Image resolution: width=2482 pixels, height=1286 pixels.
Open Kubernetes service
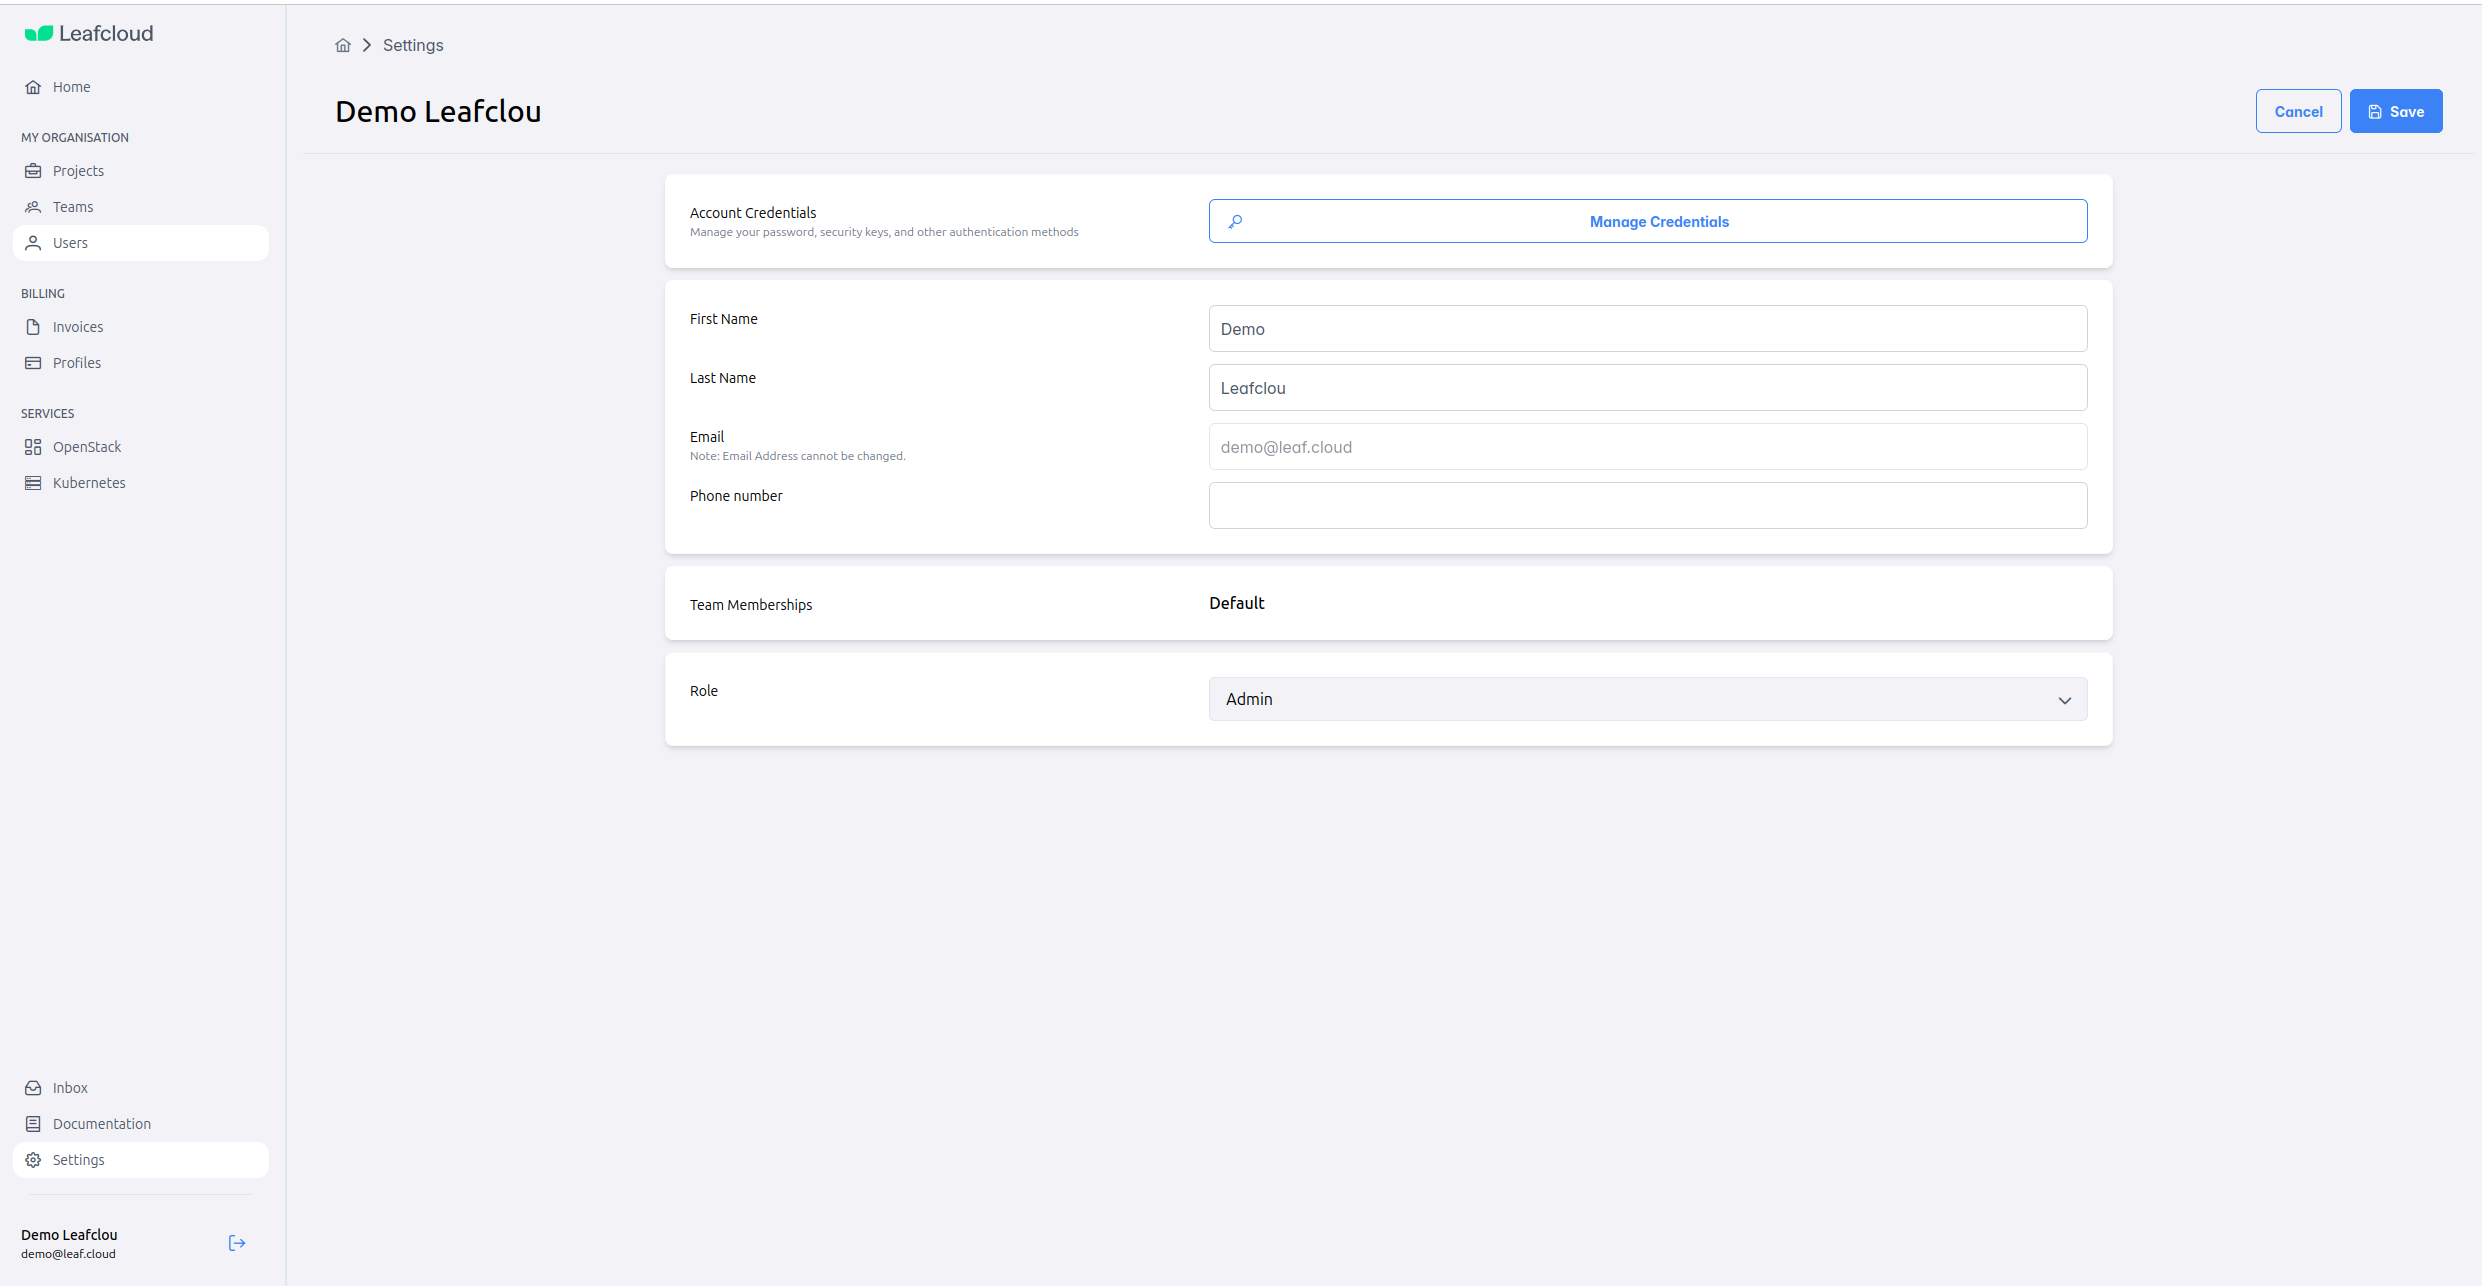click(141, 483)
